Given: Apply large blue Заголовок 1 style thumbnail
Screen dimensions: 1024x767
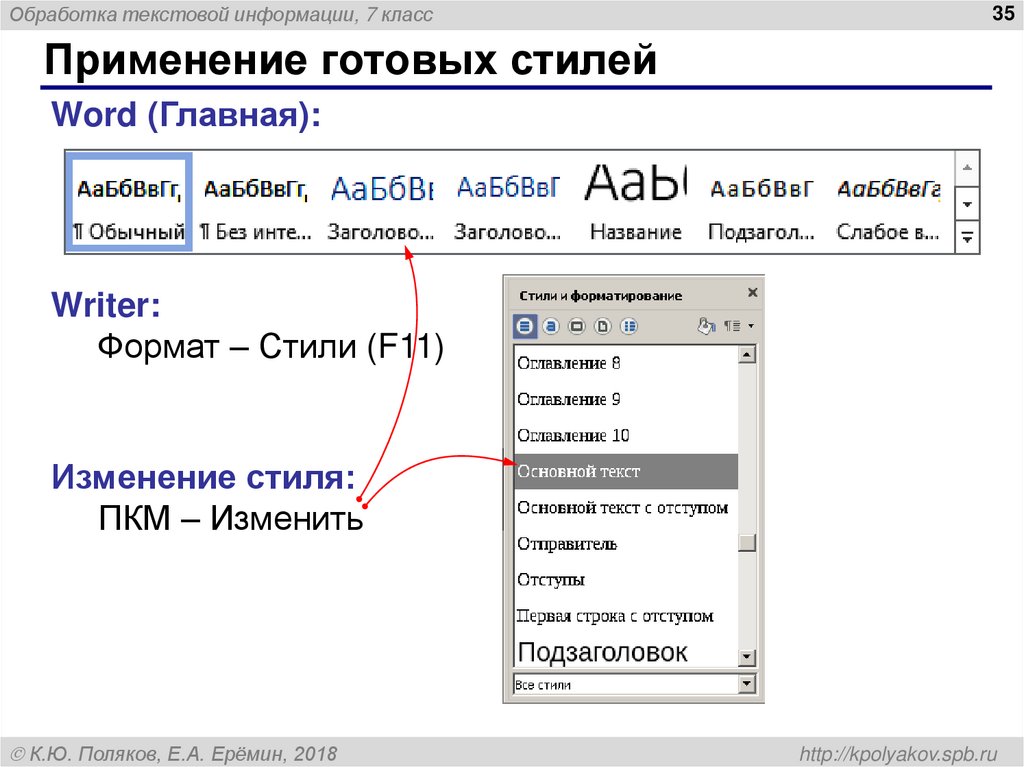Looking at the screenshot, I should pyautogui.click(x=381, y=203).
